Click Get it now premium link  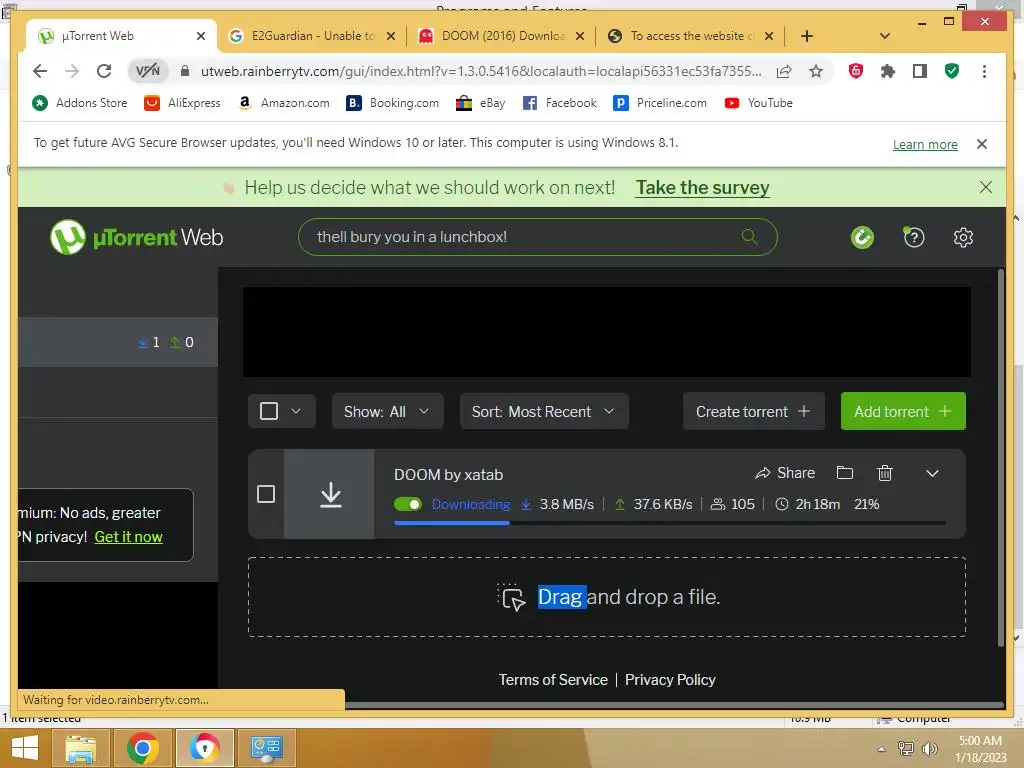[129, 537]
